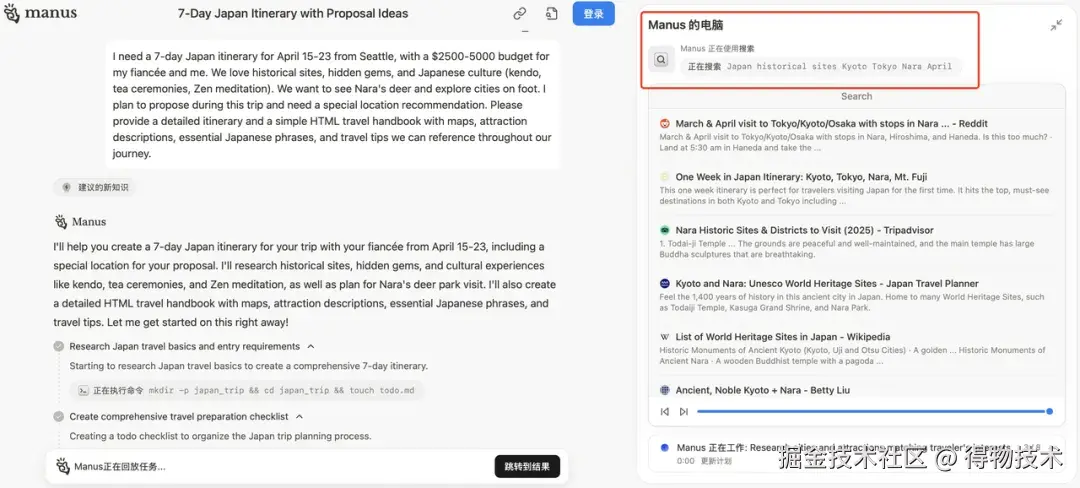Viewport: 1080px width, 488px height.
Task: Copy the share link icon
Action: pyautogui.click(x=520, y=14)
